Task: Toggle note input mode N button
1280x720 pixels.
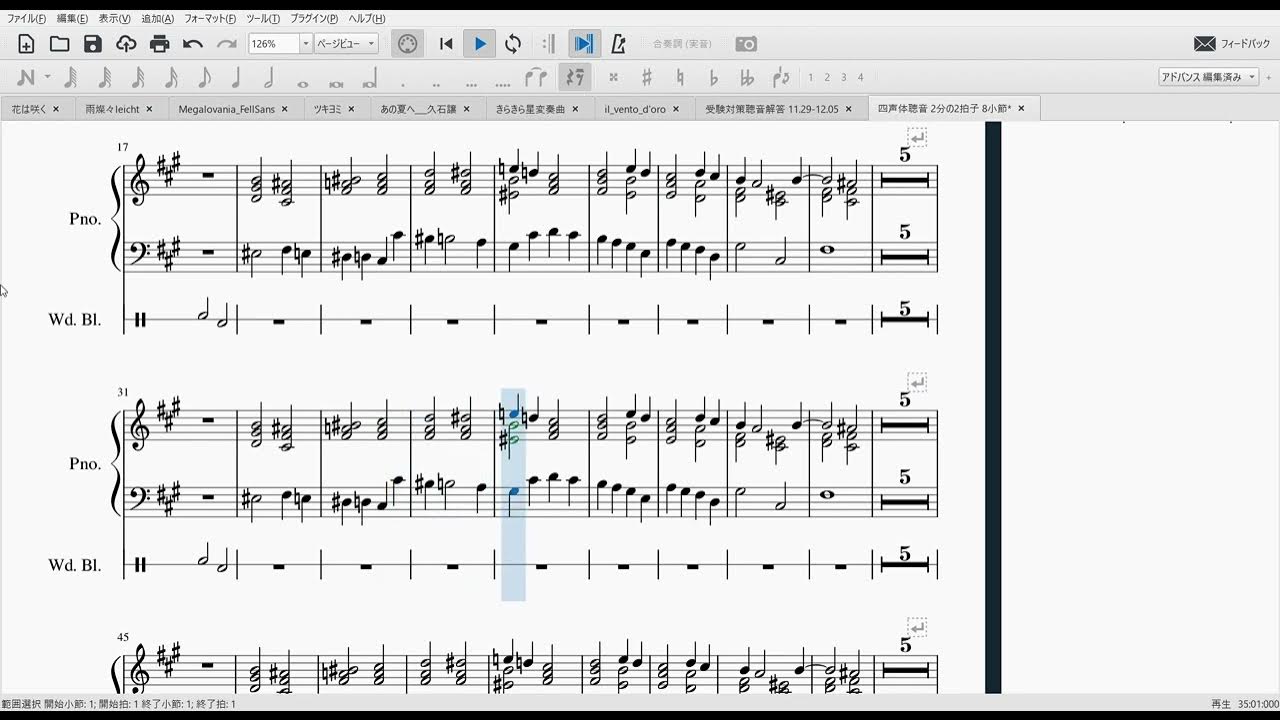Action: pos(26,77)
